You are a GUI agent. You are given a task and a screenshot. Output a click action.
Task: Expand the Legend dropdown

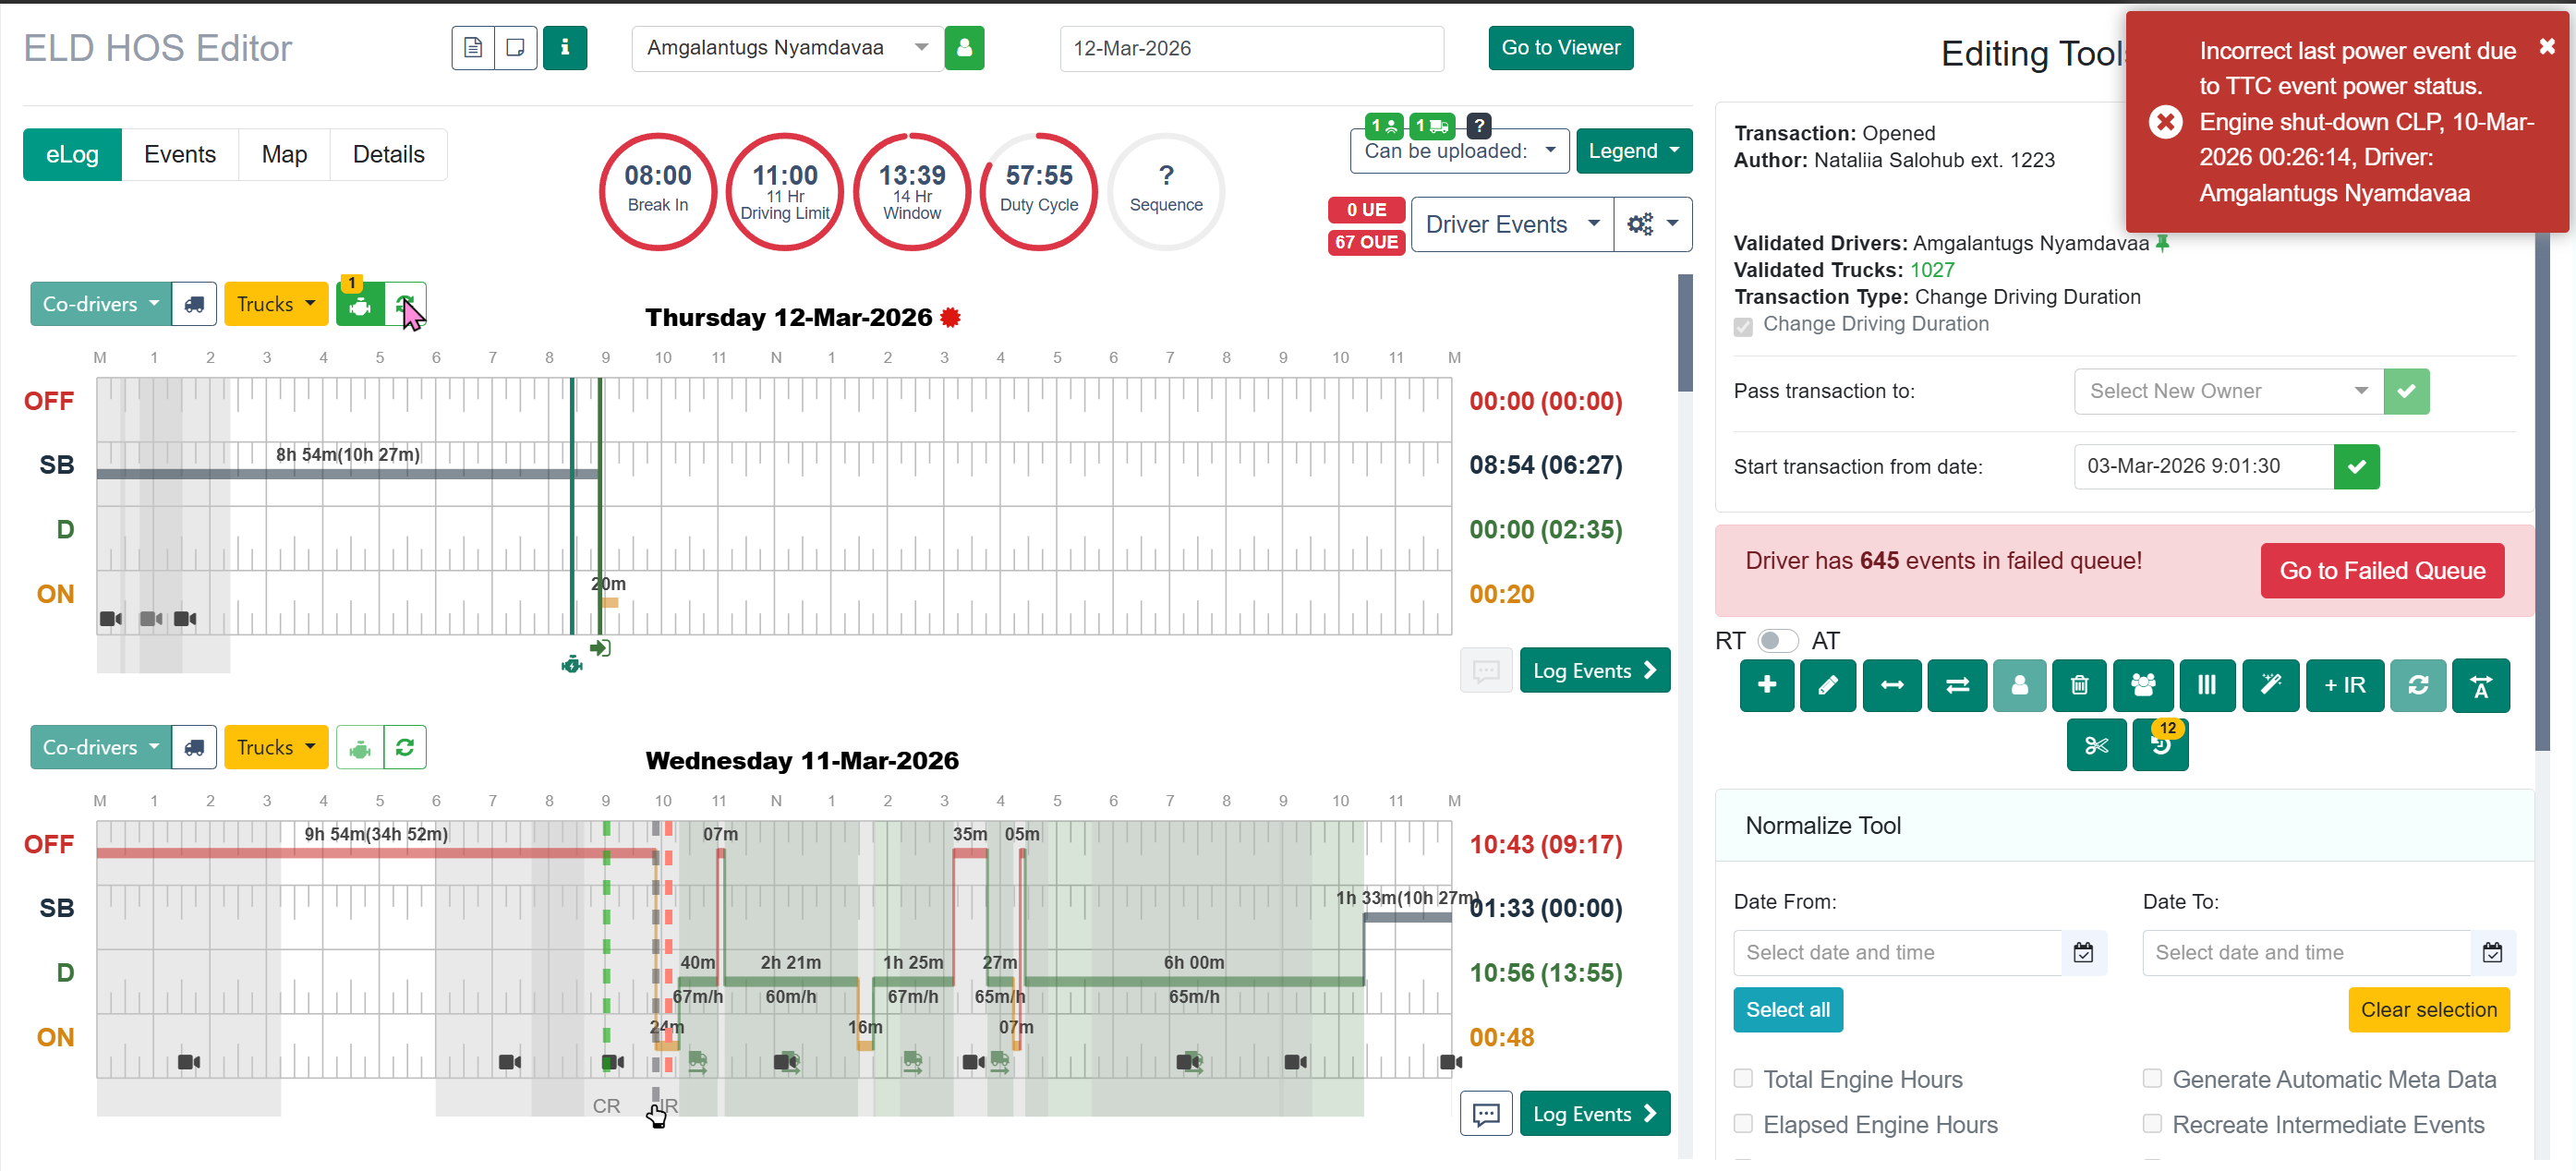pos(1633,151)
